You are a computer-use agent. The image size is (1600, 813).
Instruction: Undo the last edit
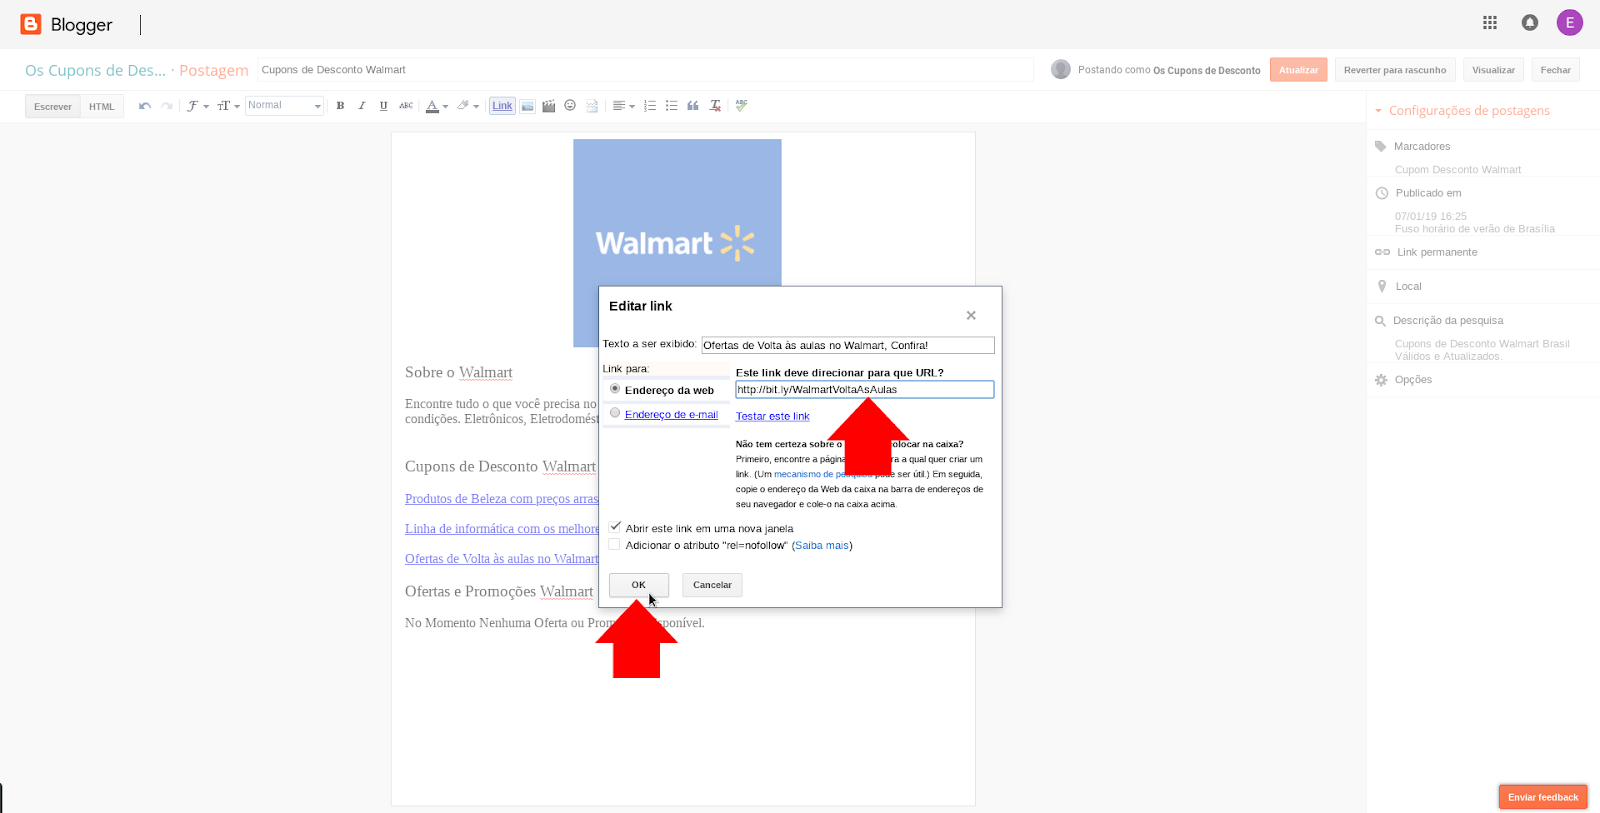pos(145,106)
